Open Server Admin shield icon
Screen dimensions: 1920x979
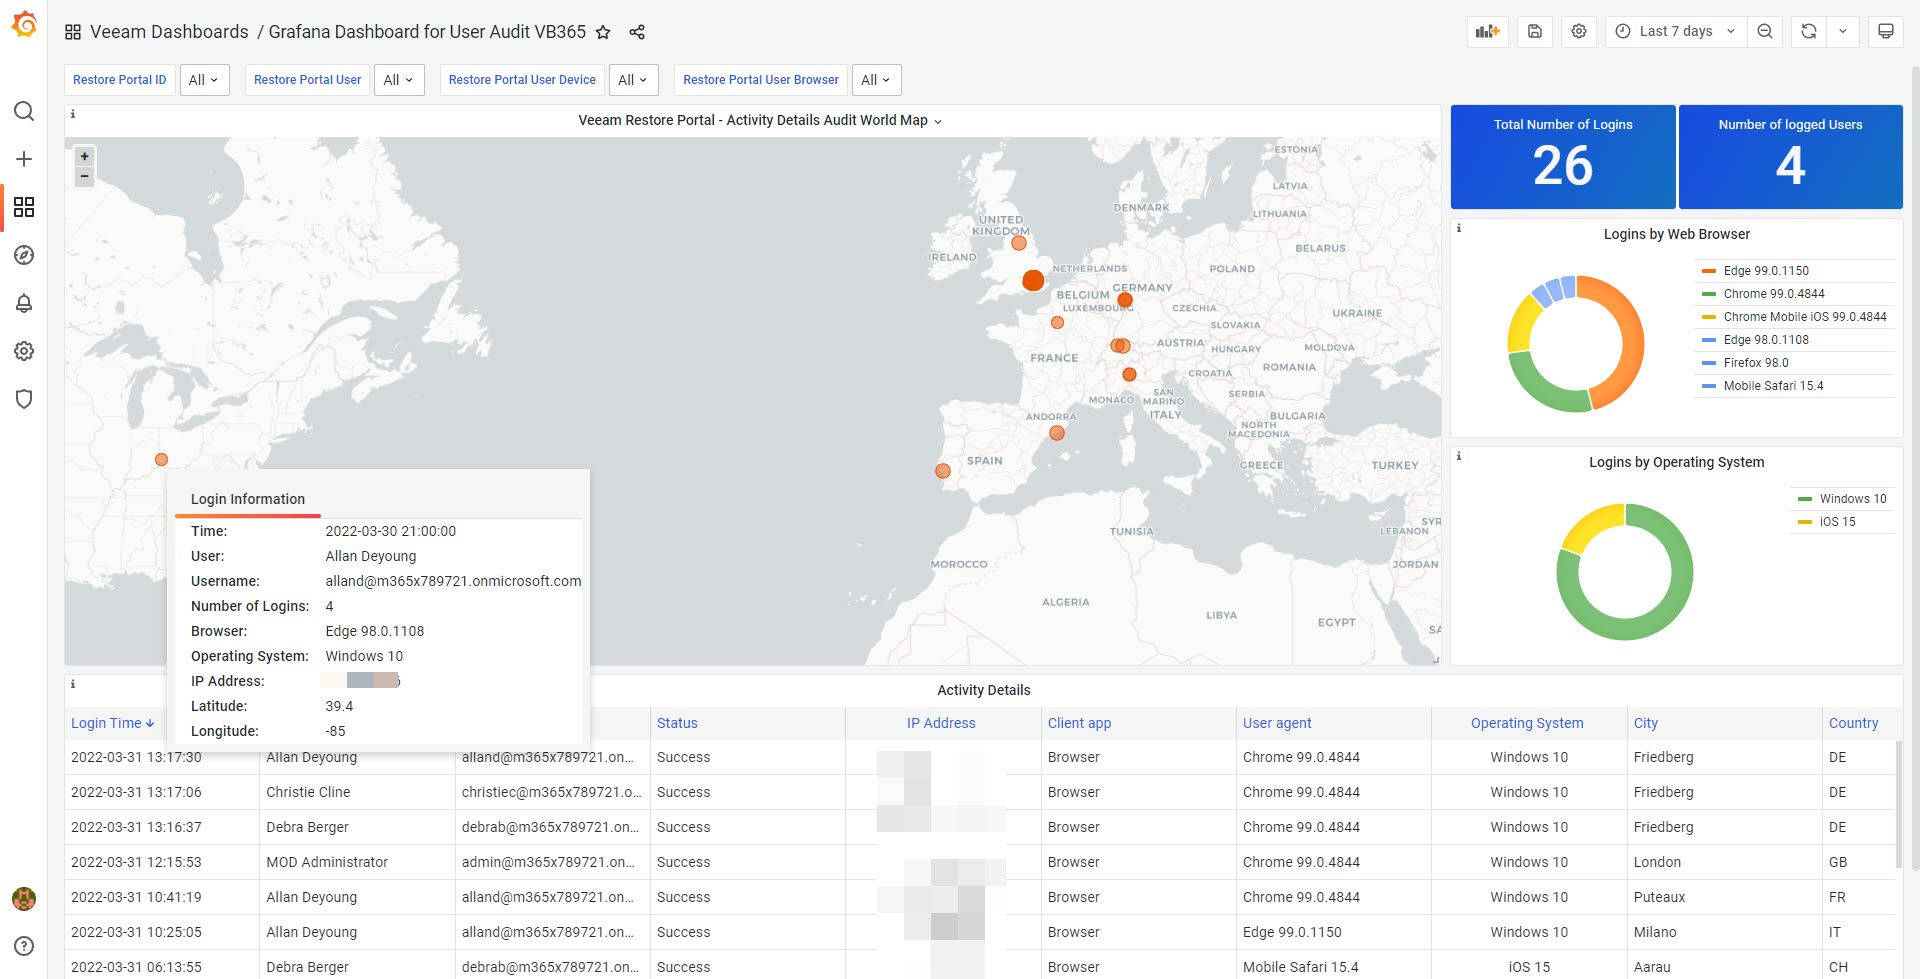(24, 399)
